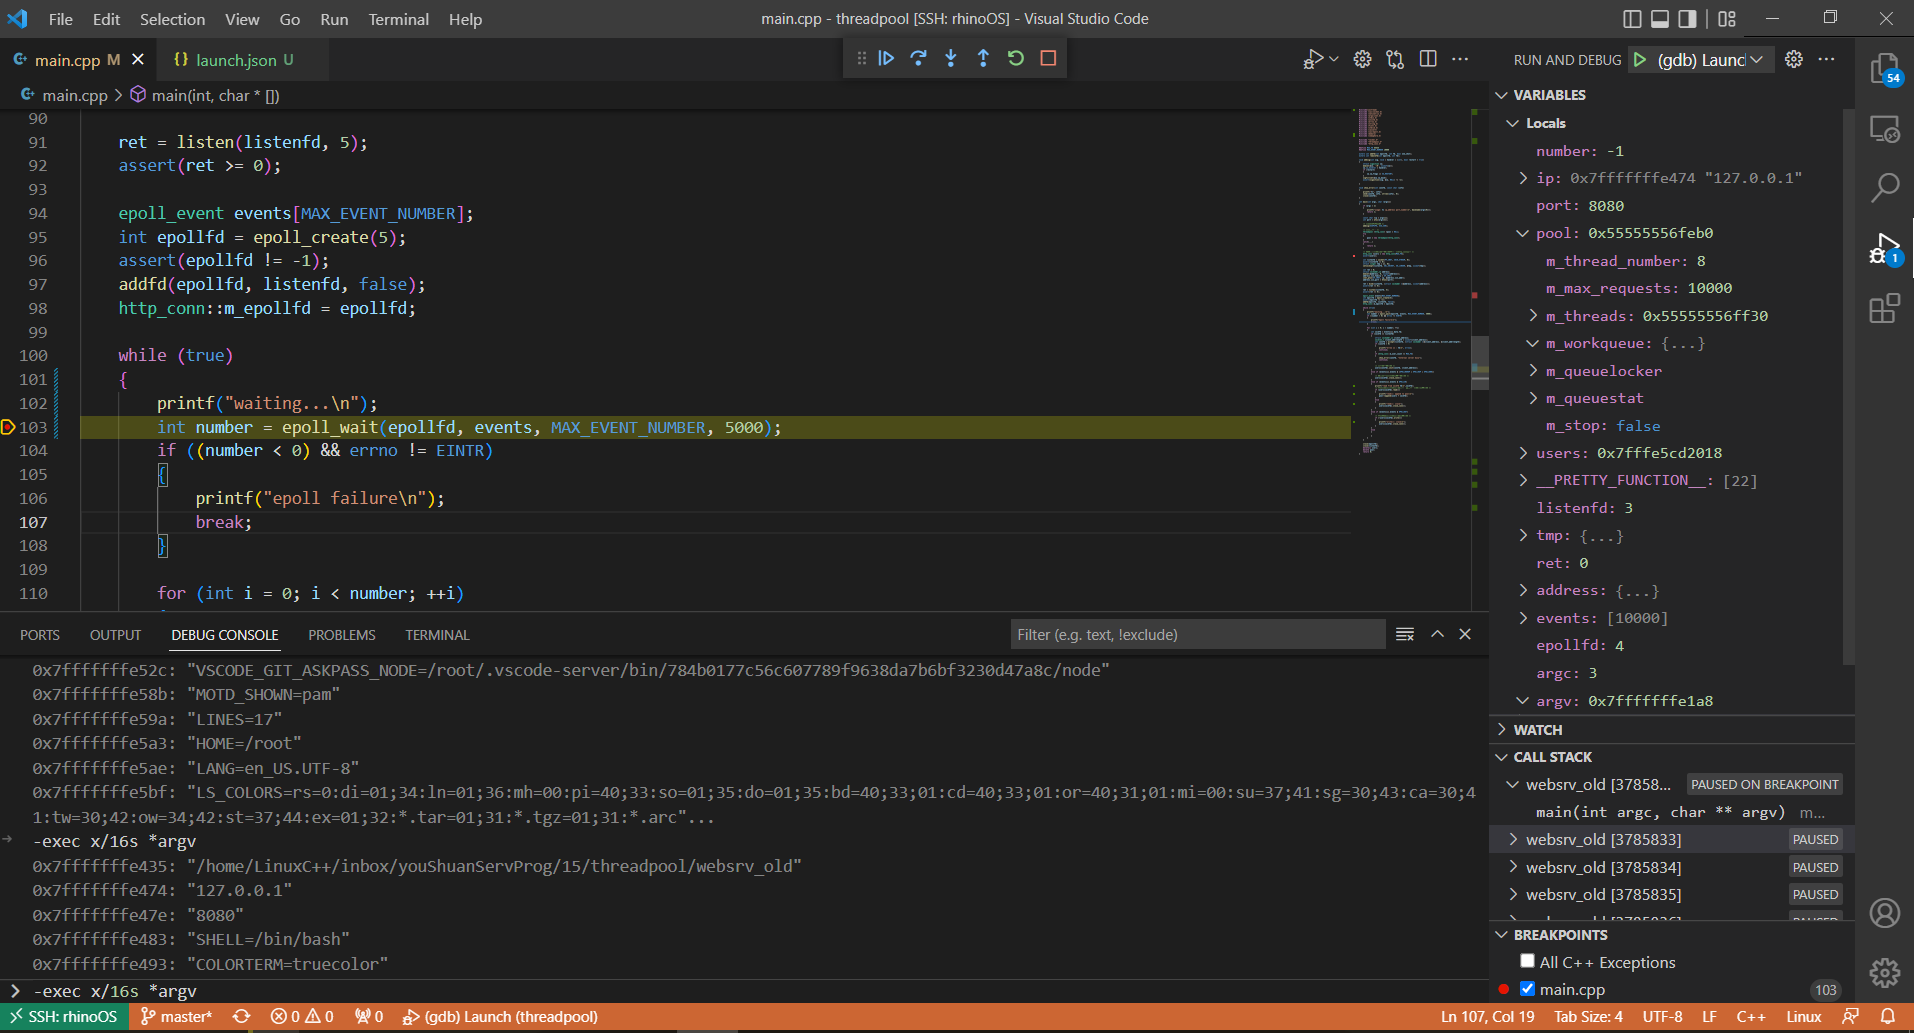Switch to the PROBLEMS panel tab
This screenshot has width=1914, height=1033.
tap(342, 635)
